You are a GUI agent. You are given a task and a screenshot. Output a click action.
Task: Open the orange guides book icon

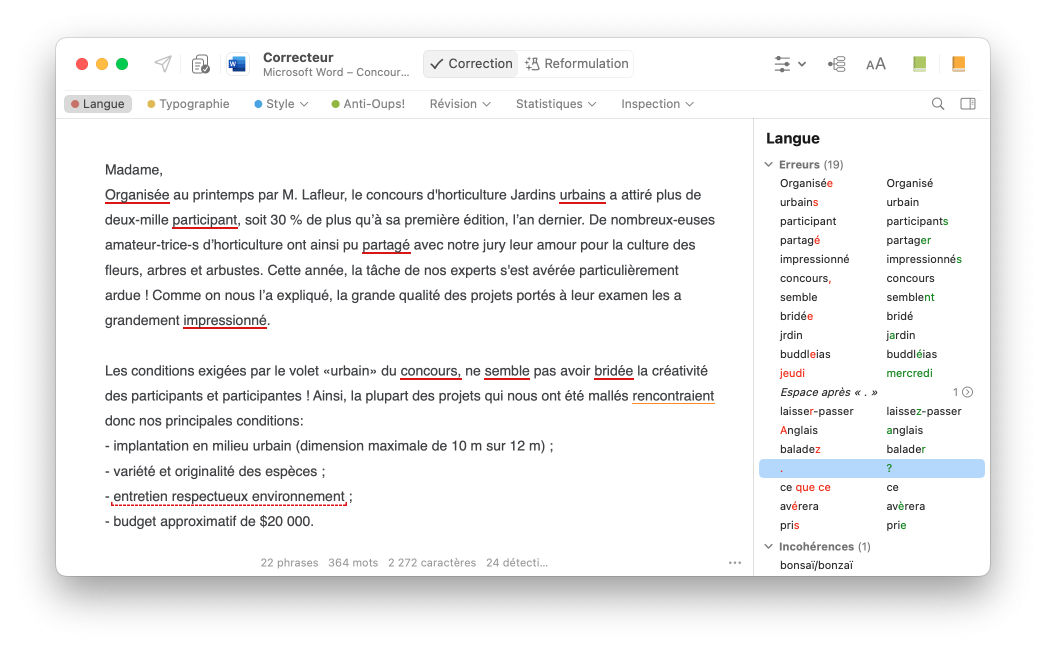[x=958, y=64]
